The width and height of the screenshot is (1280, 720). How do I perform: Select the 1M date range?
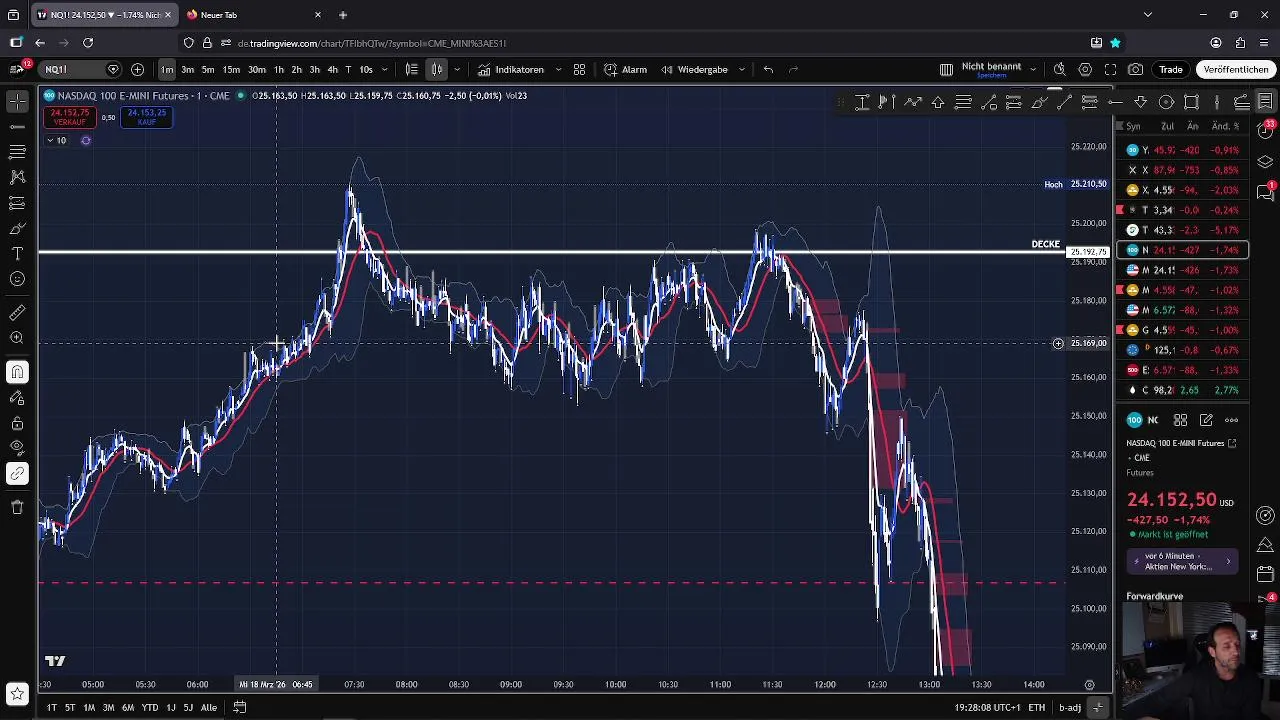click(89, 707)
